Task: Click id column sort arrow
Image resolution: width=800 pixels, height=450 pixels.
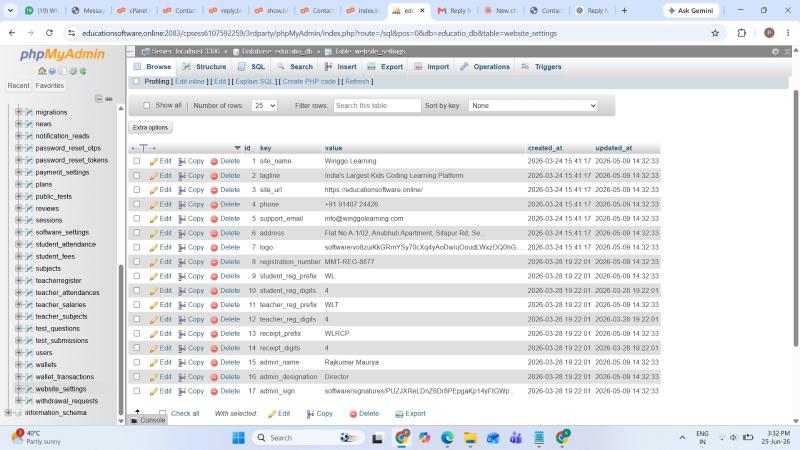Action: click(237, 148)
